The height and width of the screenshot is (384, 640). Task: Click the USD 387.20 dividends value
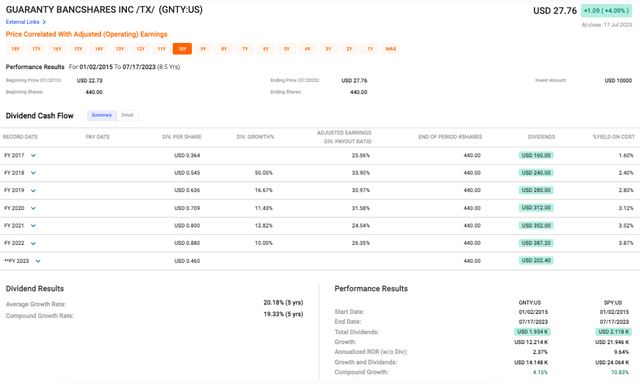(536, 243)
